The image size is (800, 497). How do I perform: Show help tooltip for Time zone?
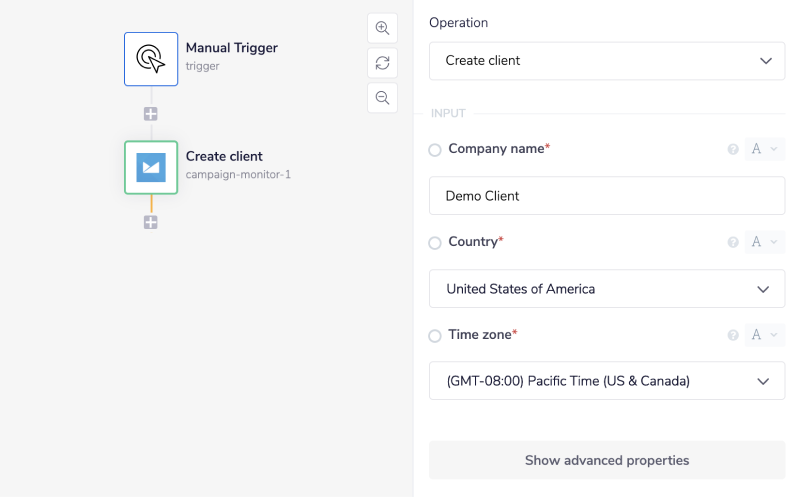tap(733, 335)
